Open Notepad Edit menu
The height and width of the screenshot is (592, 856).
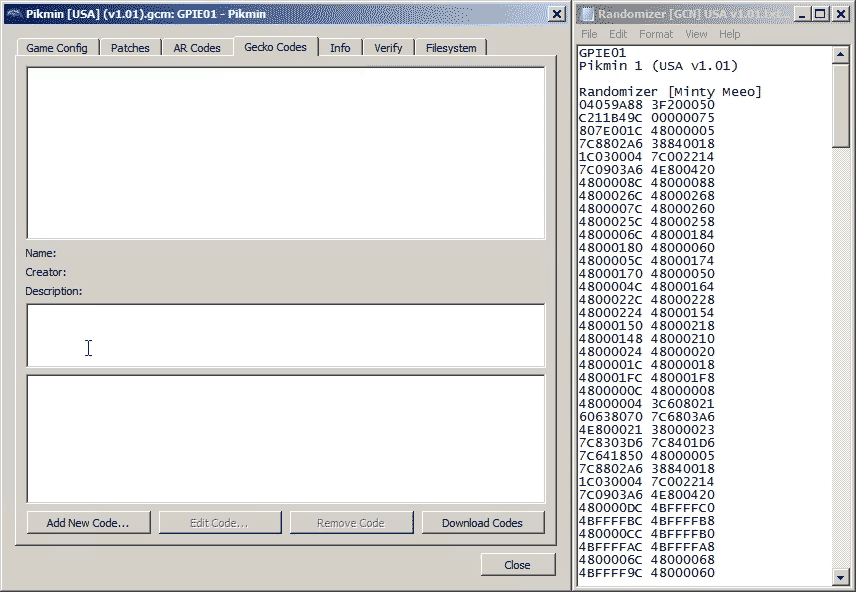[x=618, y=34]
